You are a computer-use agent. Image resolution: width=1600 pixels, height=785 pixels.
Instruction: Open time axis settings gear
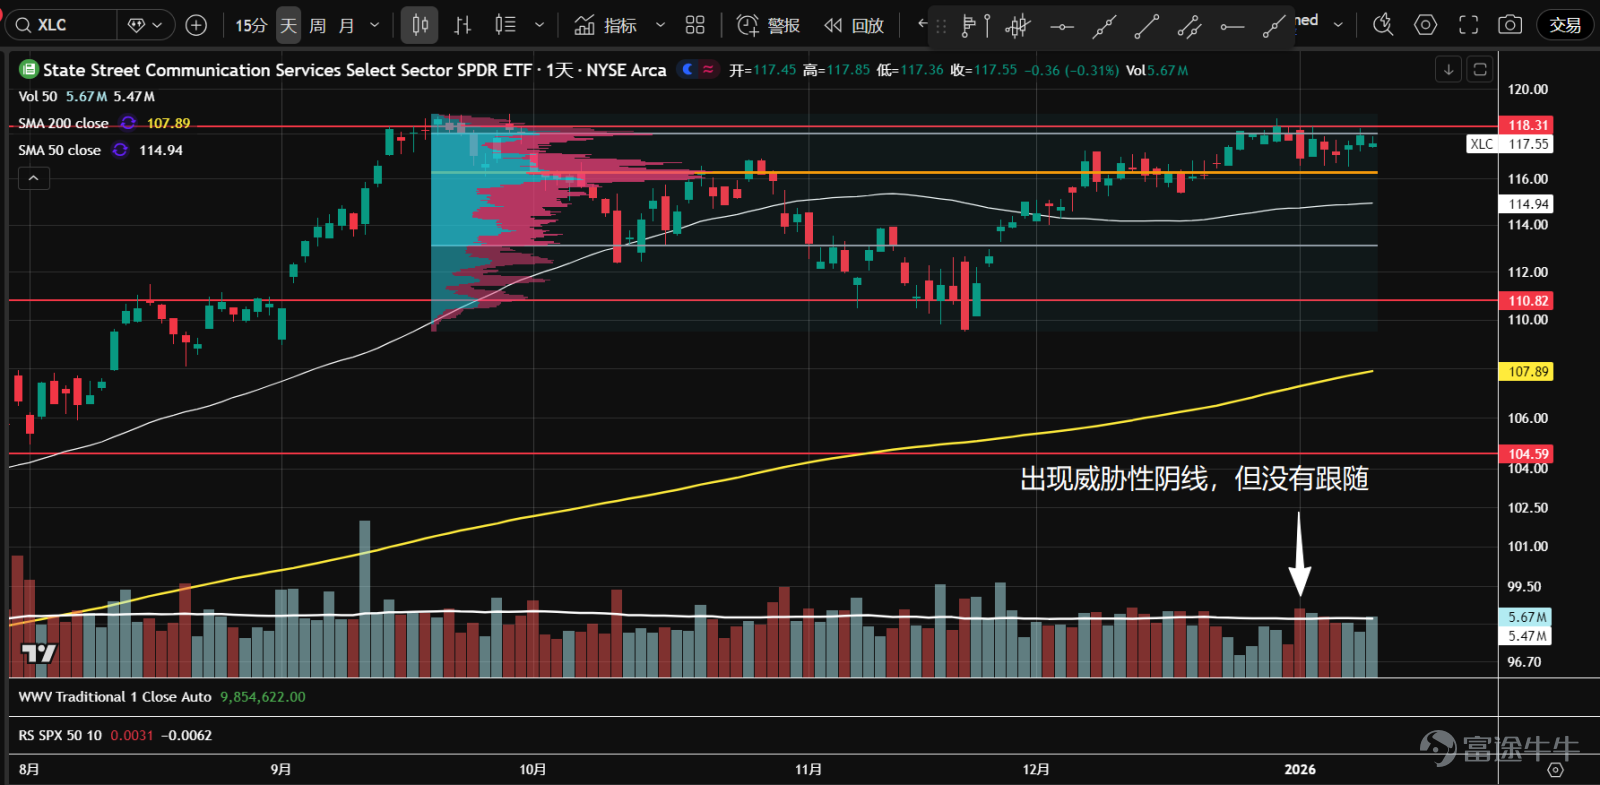tap(1555, 770)
